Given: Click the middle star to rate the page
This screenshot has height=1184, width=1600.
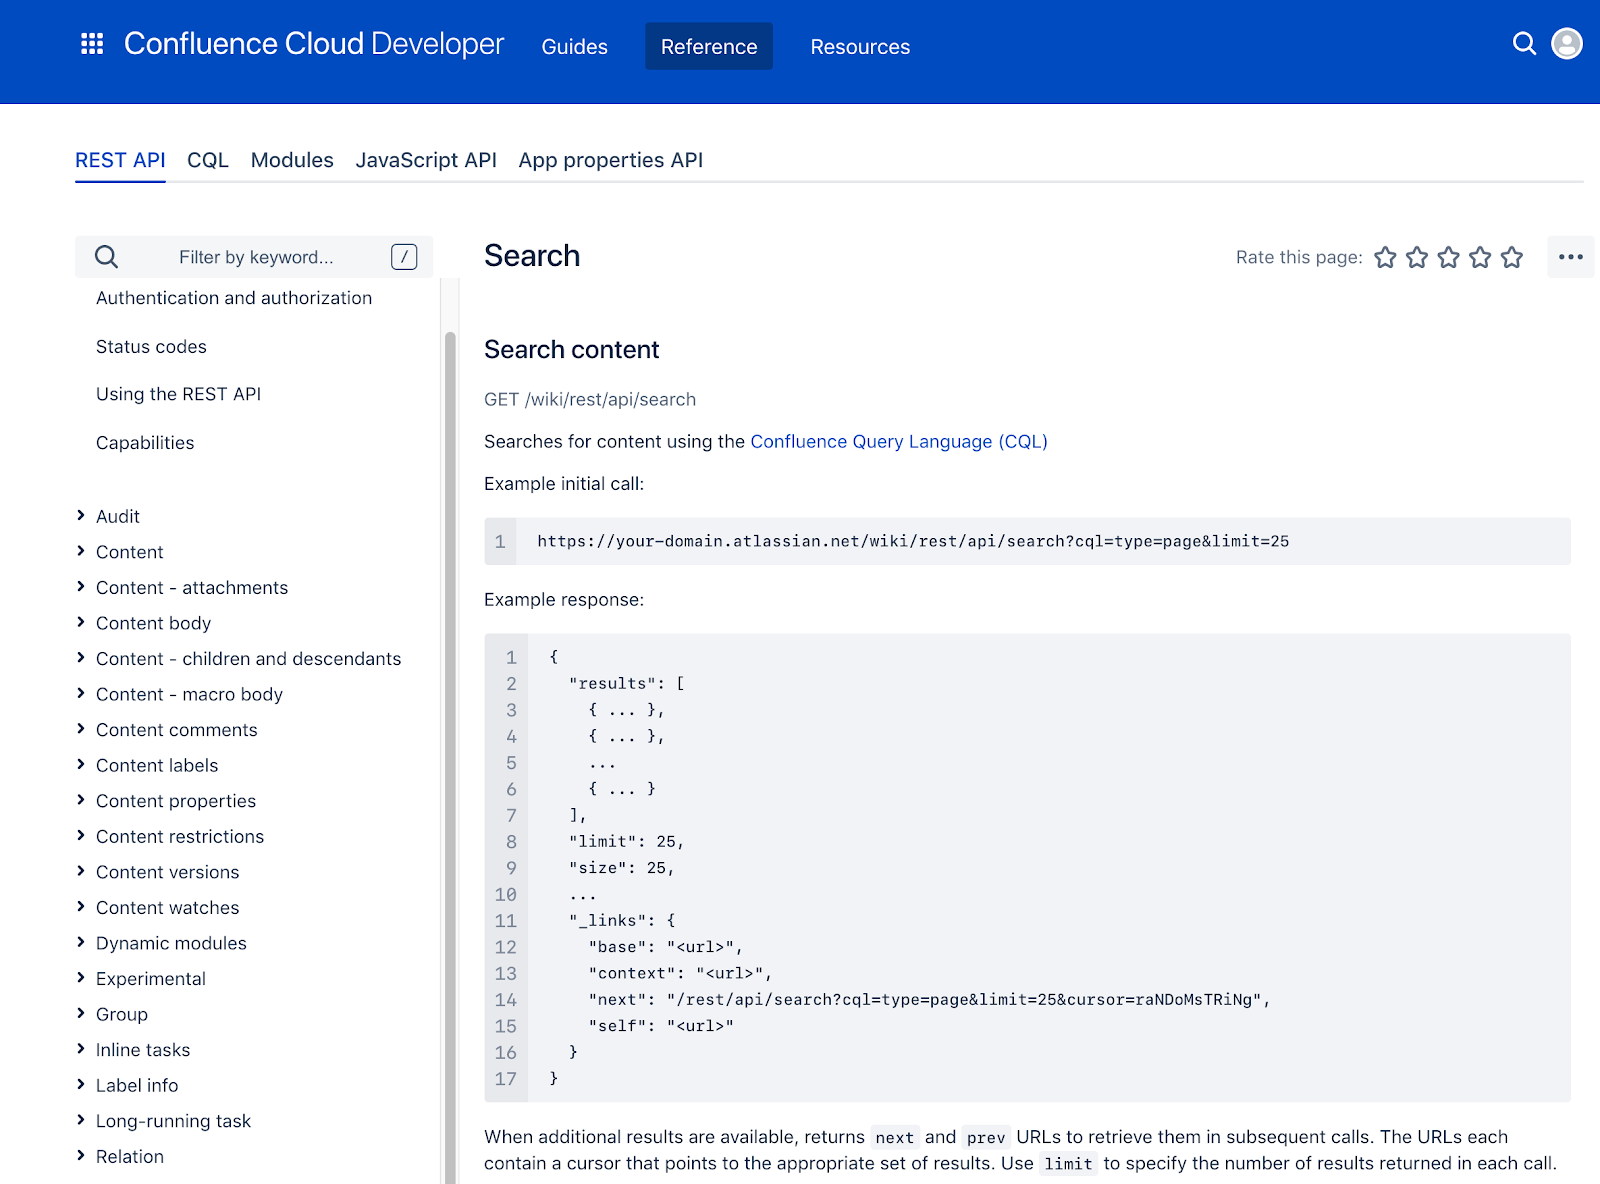Looking at the screenshot, I should click(1447, 257).
